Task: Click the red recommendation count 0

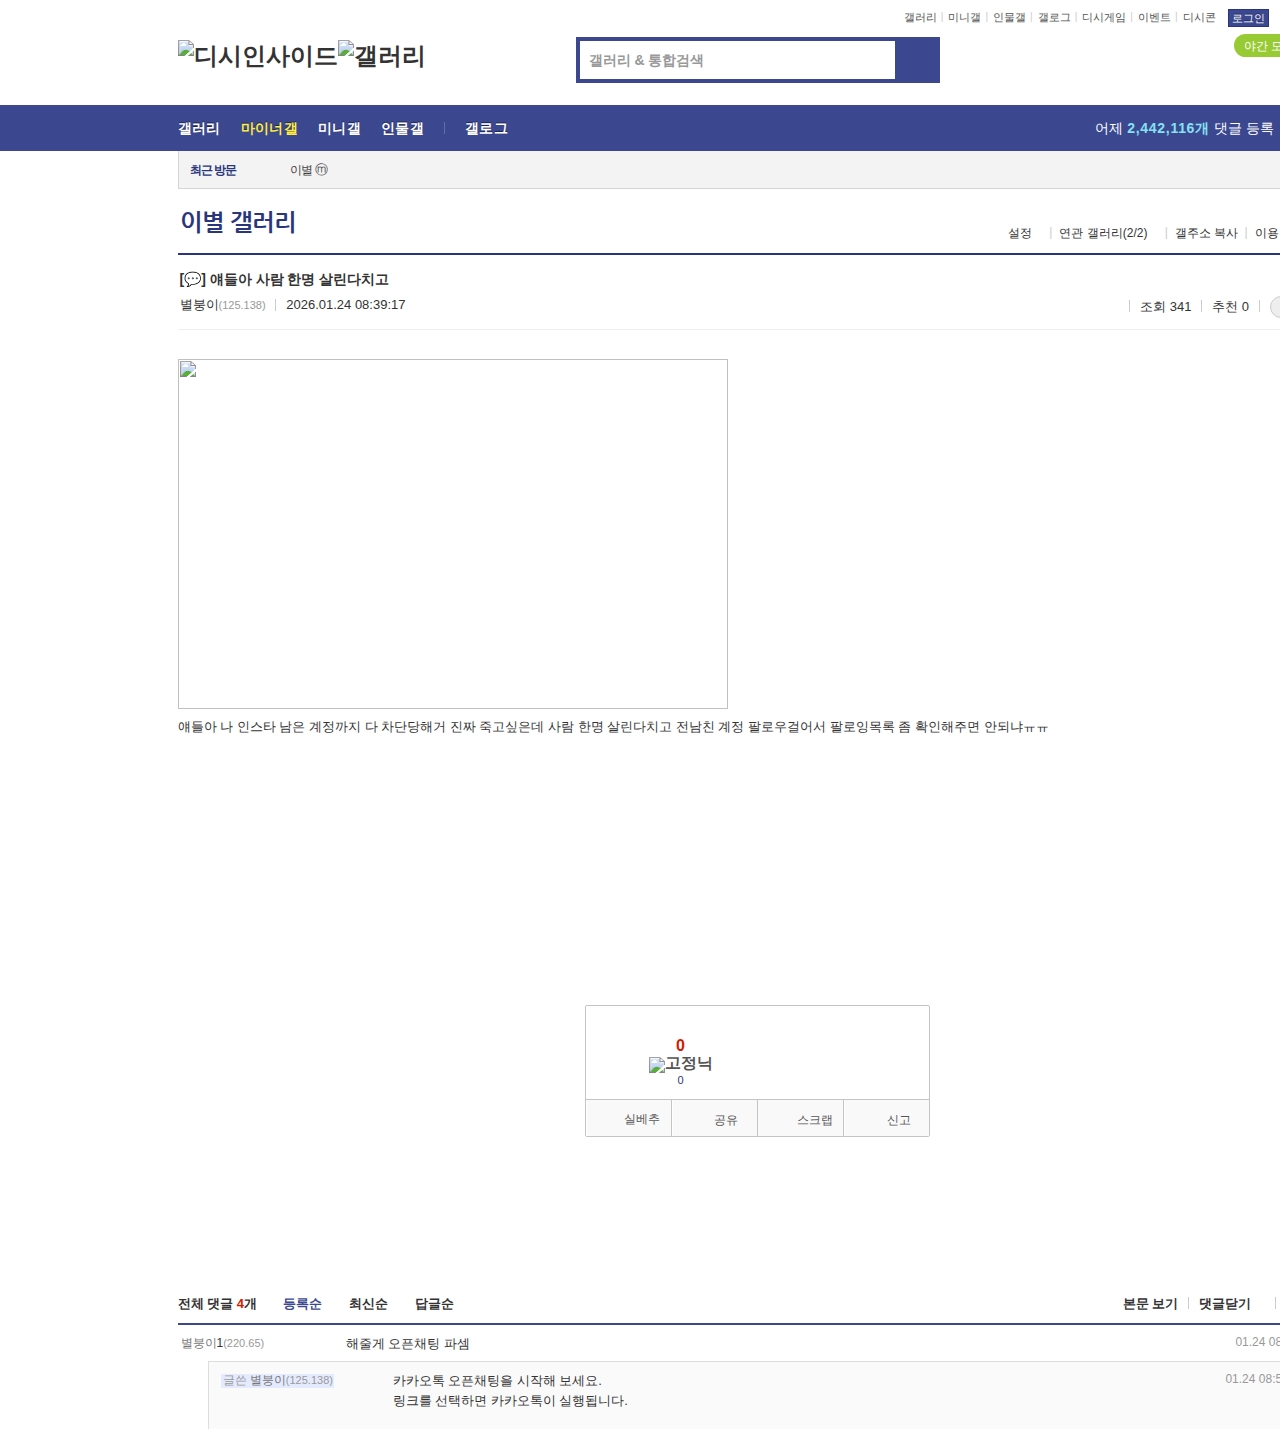Action: (680, 1045)
